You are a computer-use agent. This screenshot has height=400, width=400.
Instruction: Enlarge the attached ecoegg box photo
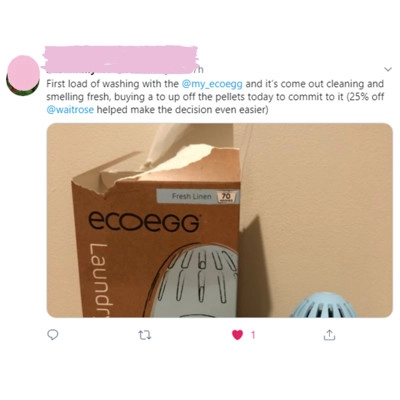pyautogui.click(x=220, y=220)
